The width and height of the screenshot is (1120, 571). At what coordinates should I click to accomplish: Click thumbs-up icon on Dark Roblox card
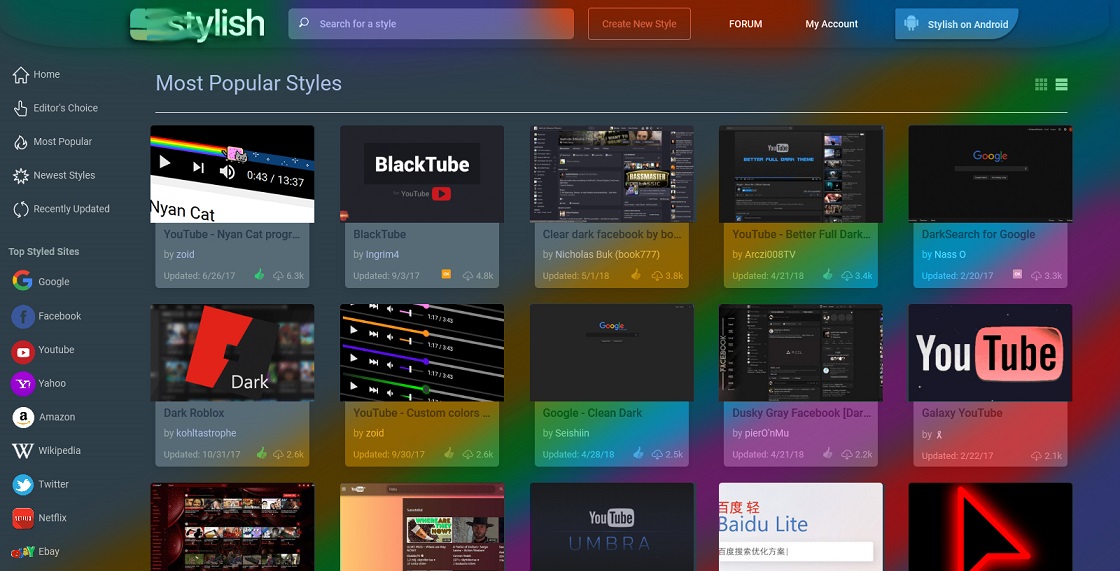[261, 453]
